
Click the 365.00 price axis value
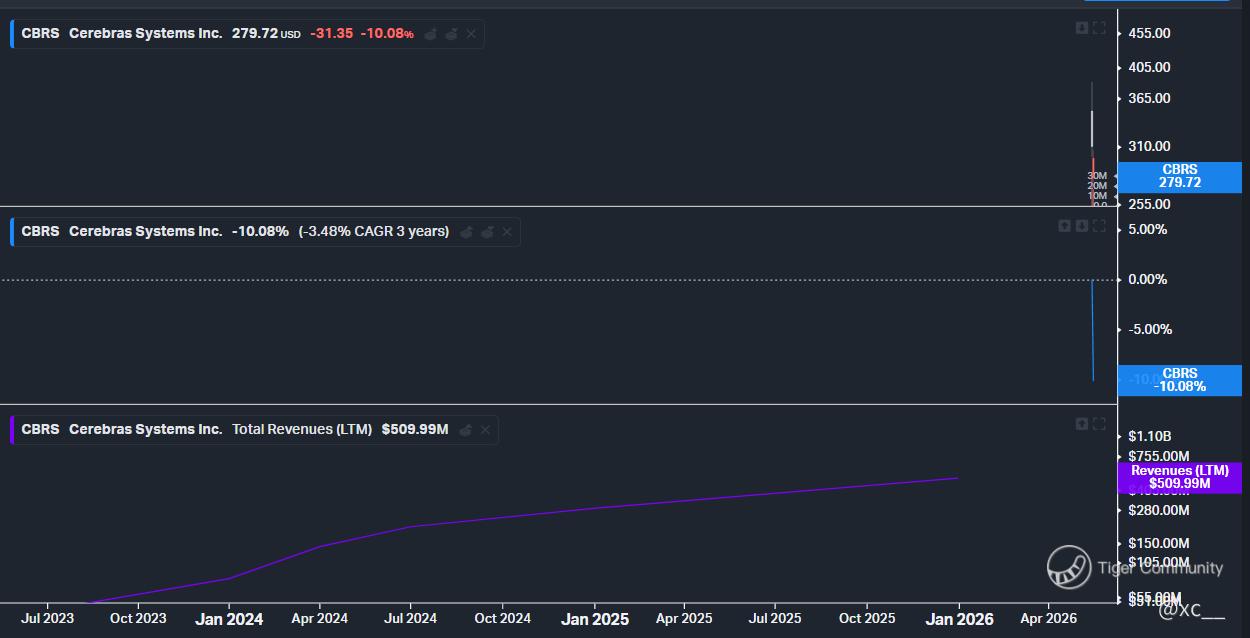1149,98
